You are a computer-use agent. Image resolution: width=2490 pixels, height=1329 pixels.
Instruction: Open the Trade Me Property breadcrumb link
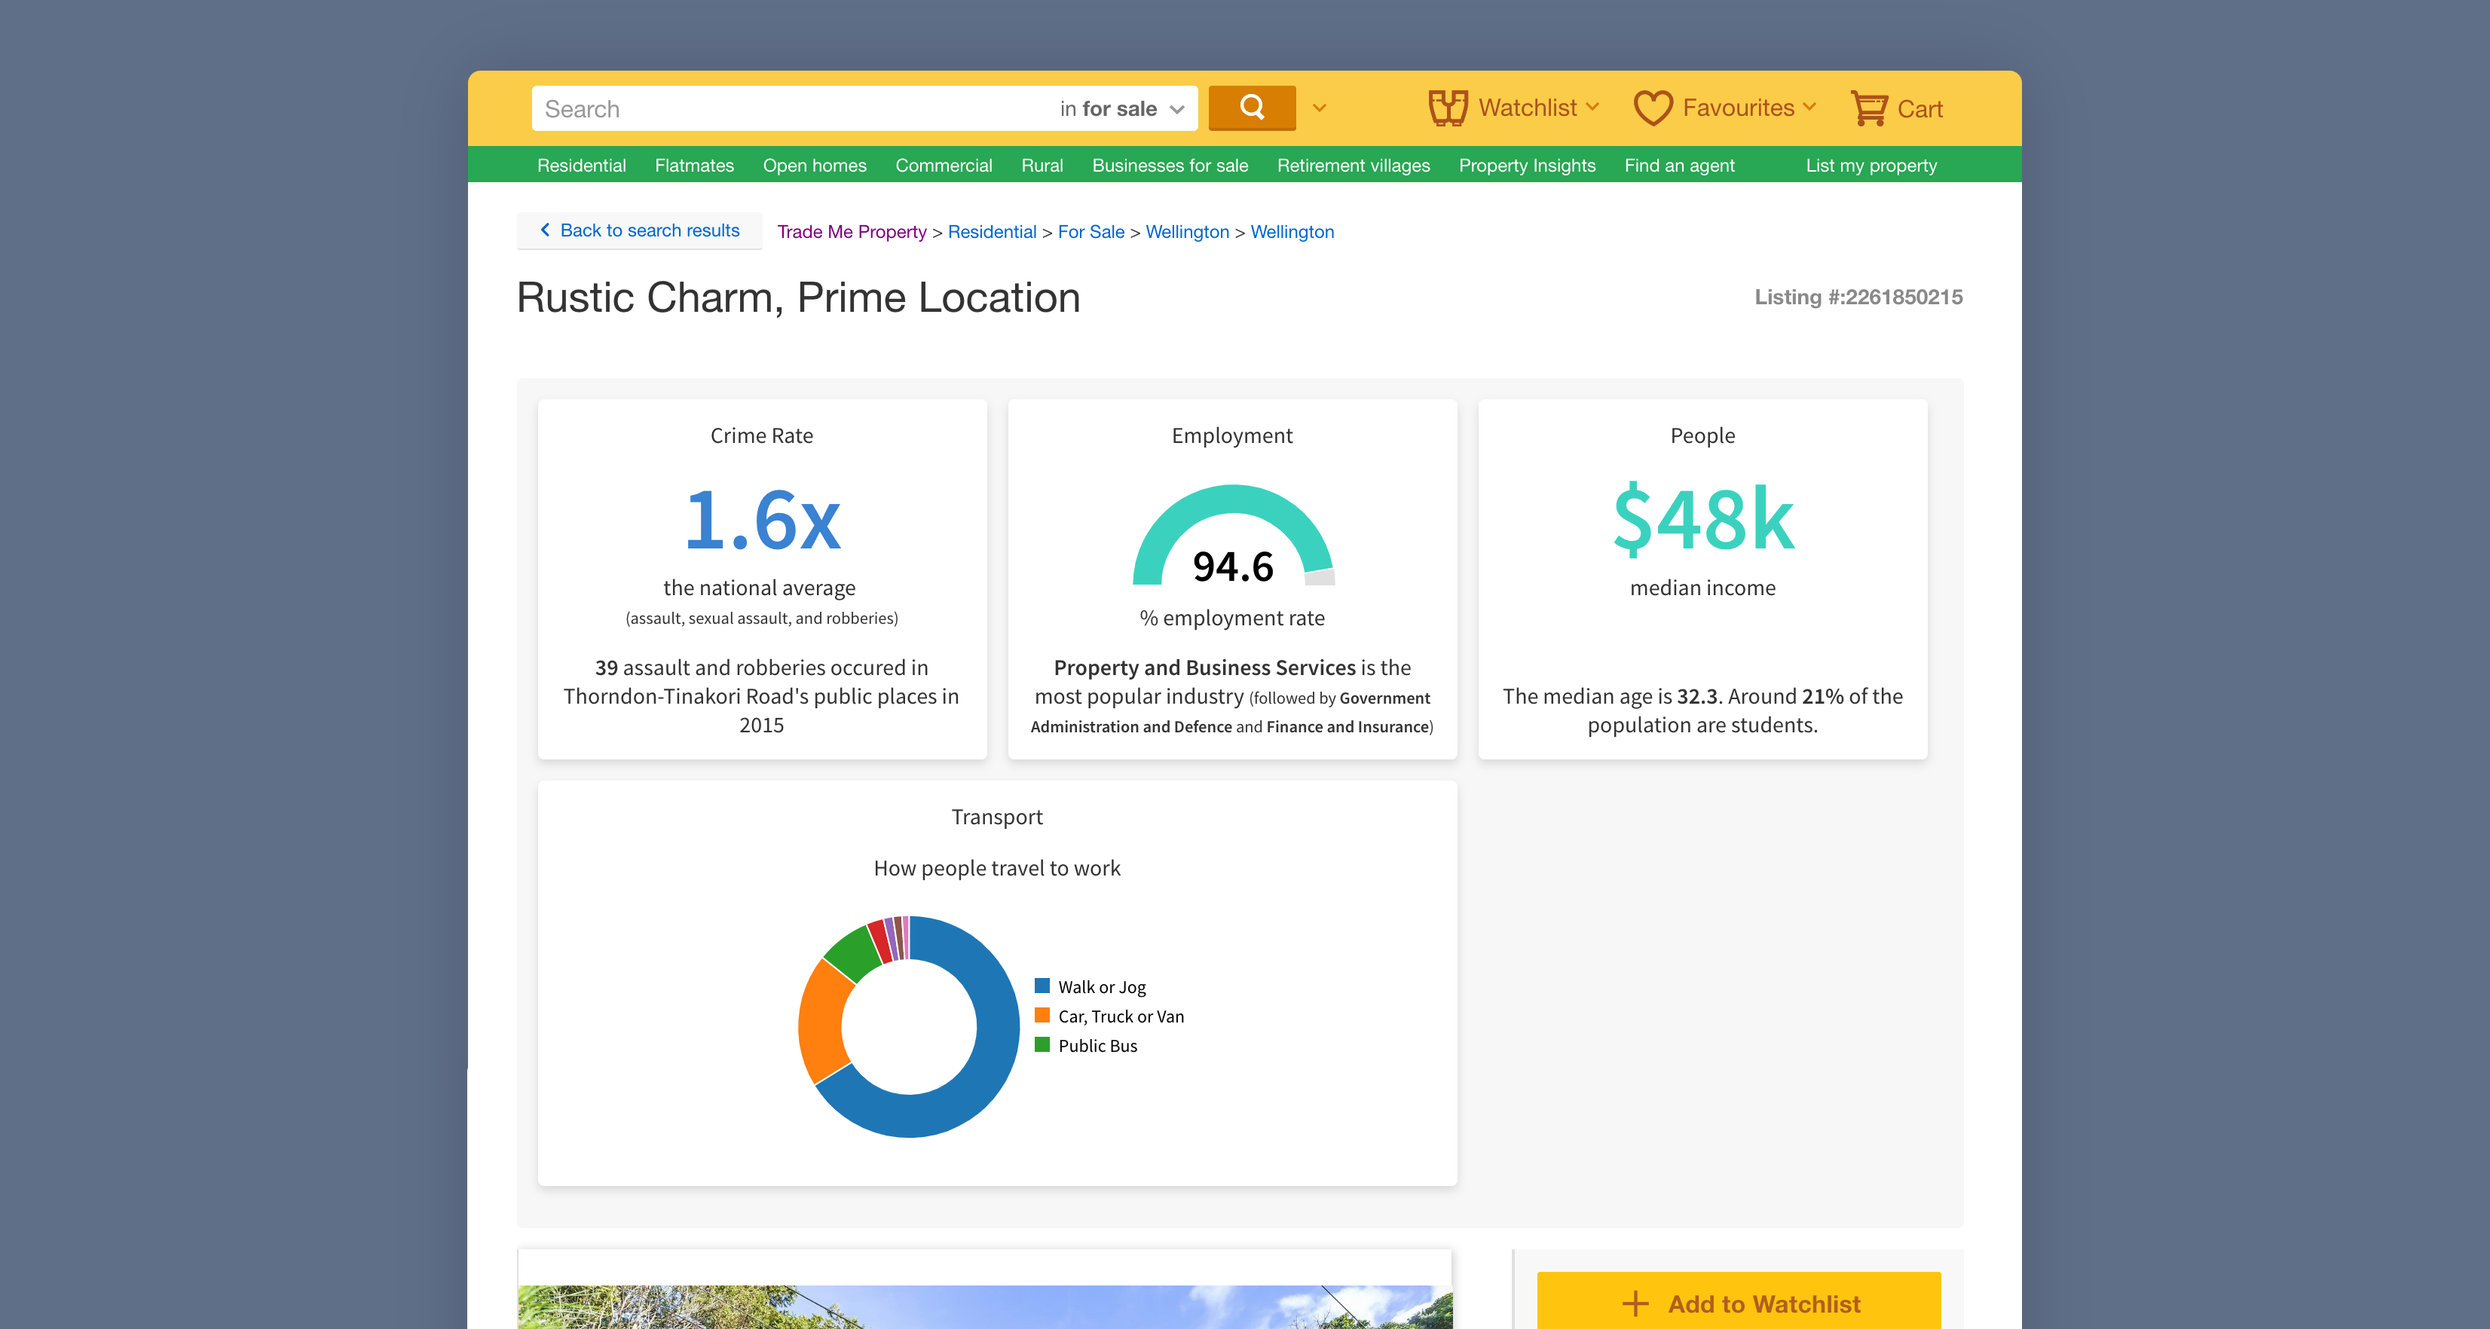click(851, 231)
